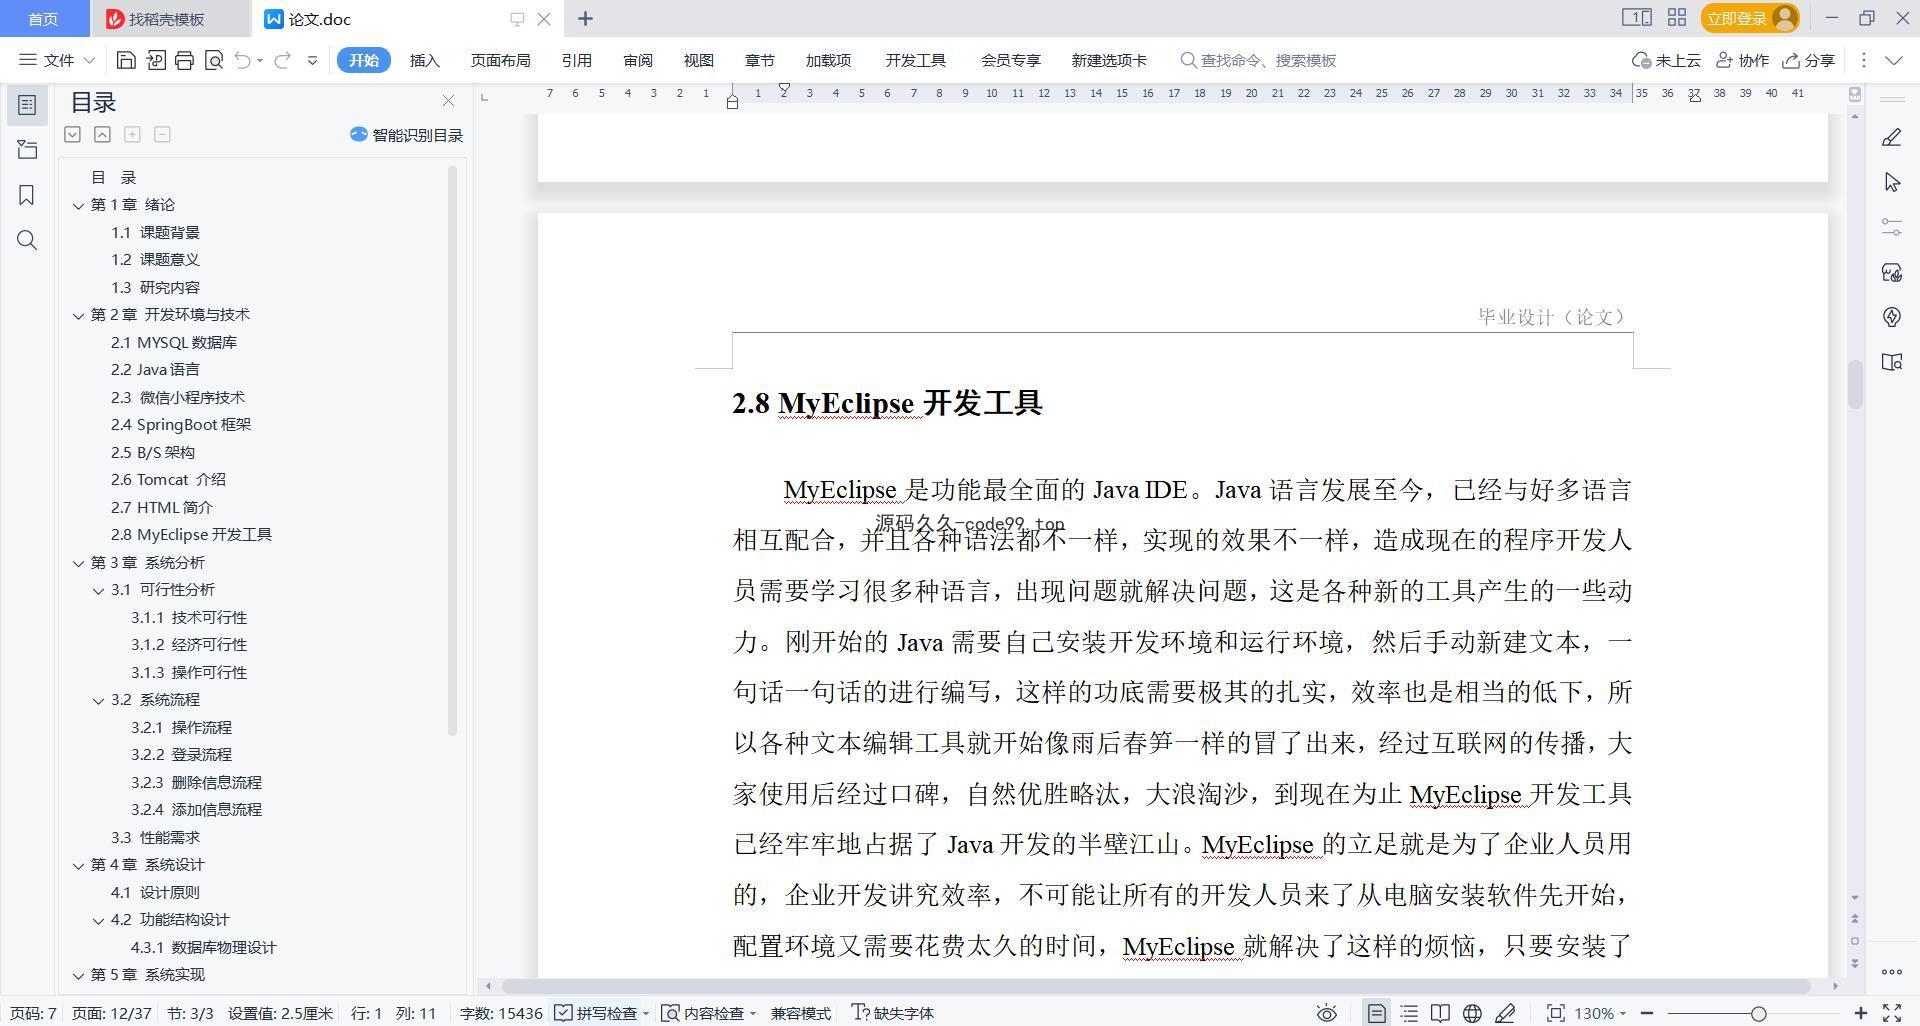1920x1026 pixels.
Task: Open the search sidebar icon
Action: (x=27, y=240)
